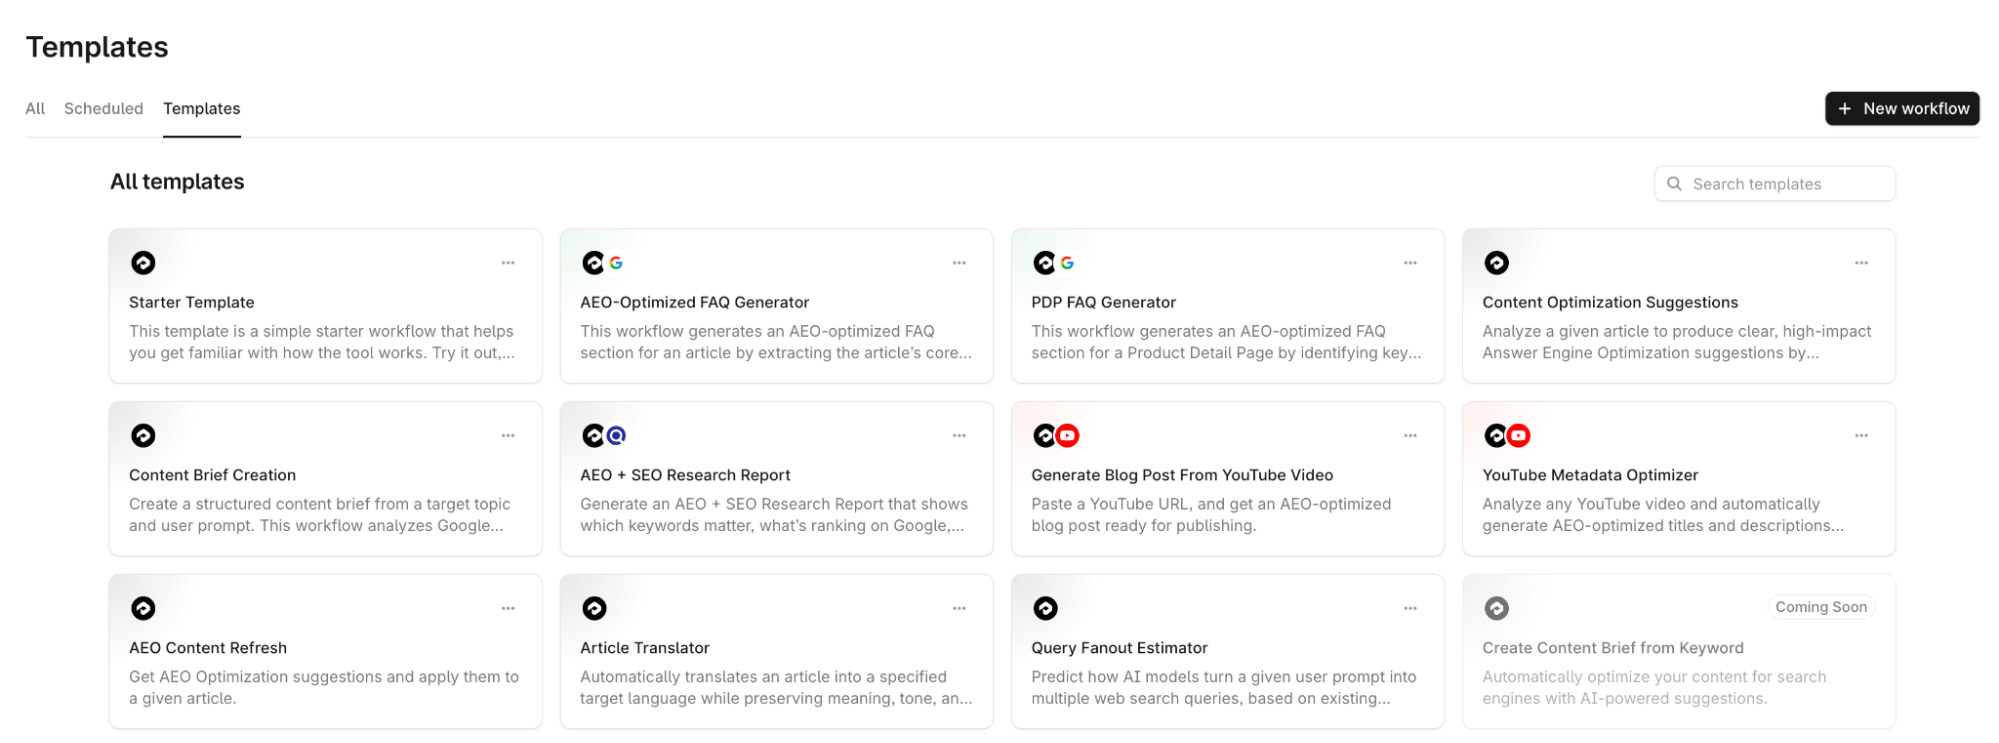
Task: Click the Google icon on AEO-Optimized FAQ Generator card
Action: point(618,262)
